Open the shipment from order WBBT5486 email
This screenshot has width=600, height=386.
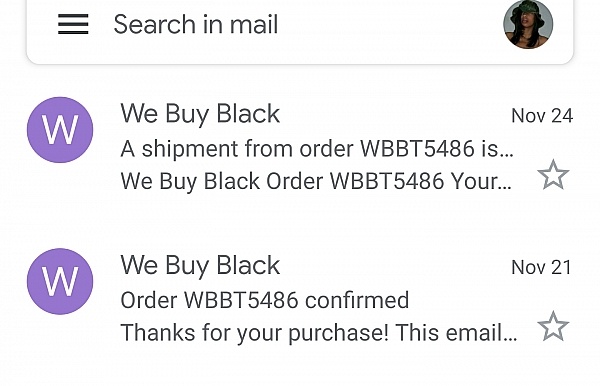point(300,147)
